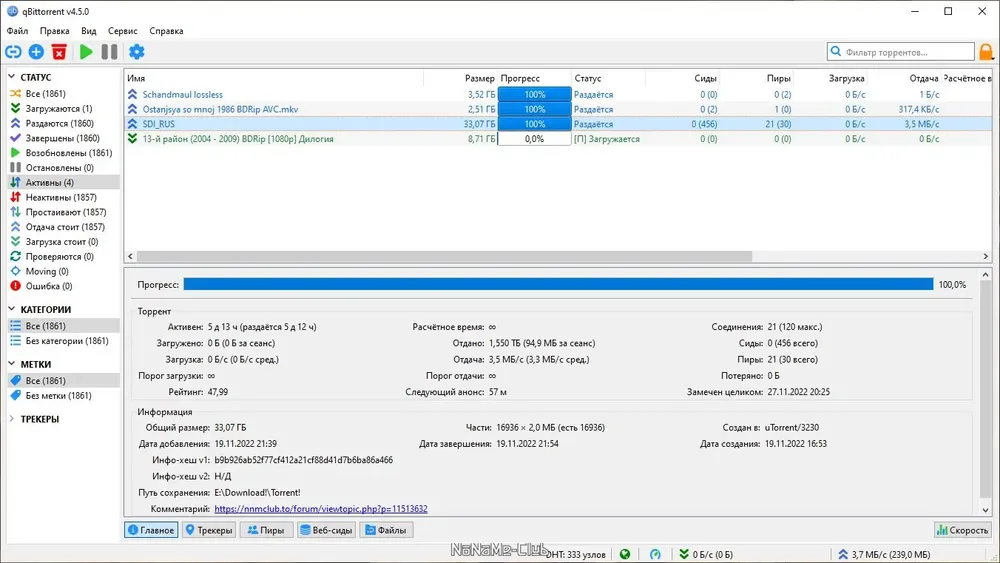Toggle the Скорость speed graph button
The width and height of the screenshot is (1000, 563).
pyautogui.click(x=962, y=530)
